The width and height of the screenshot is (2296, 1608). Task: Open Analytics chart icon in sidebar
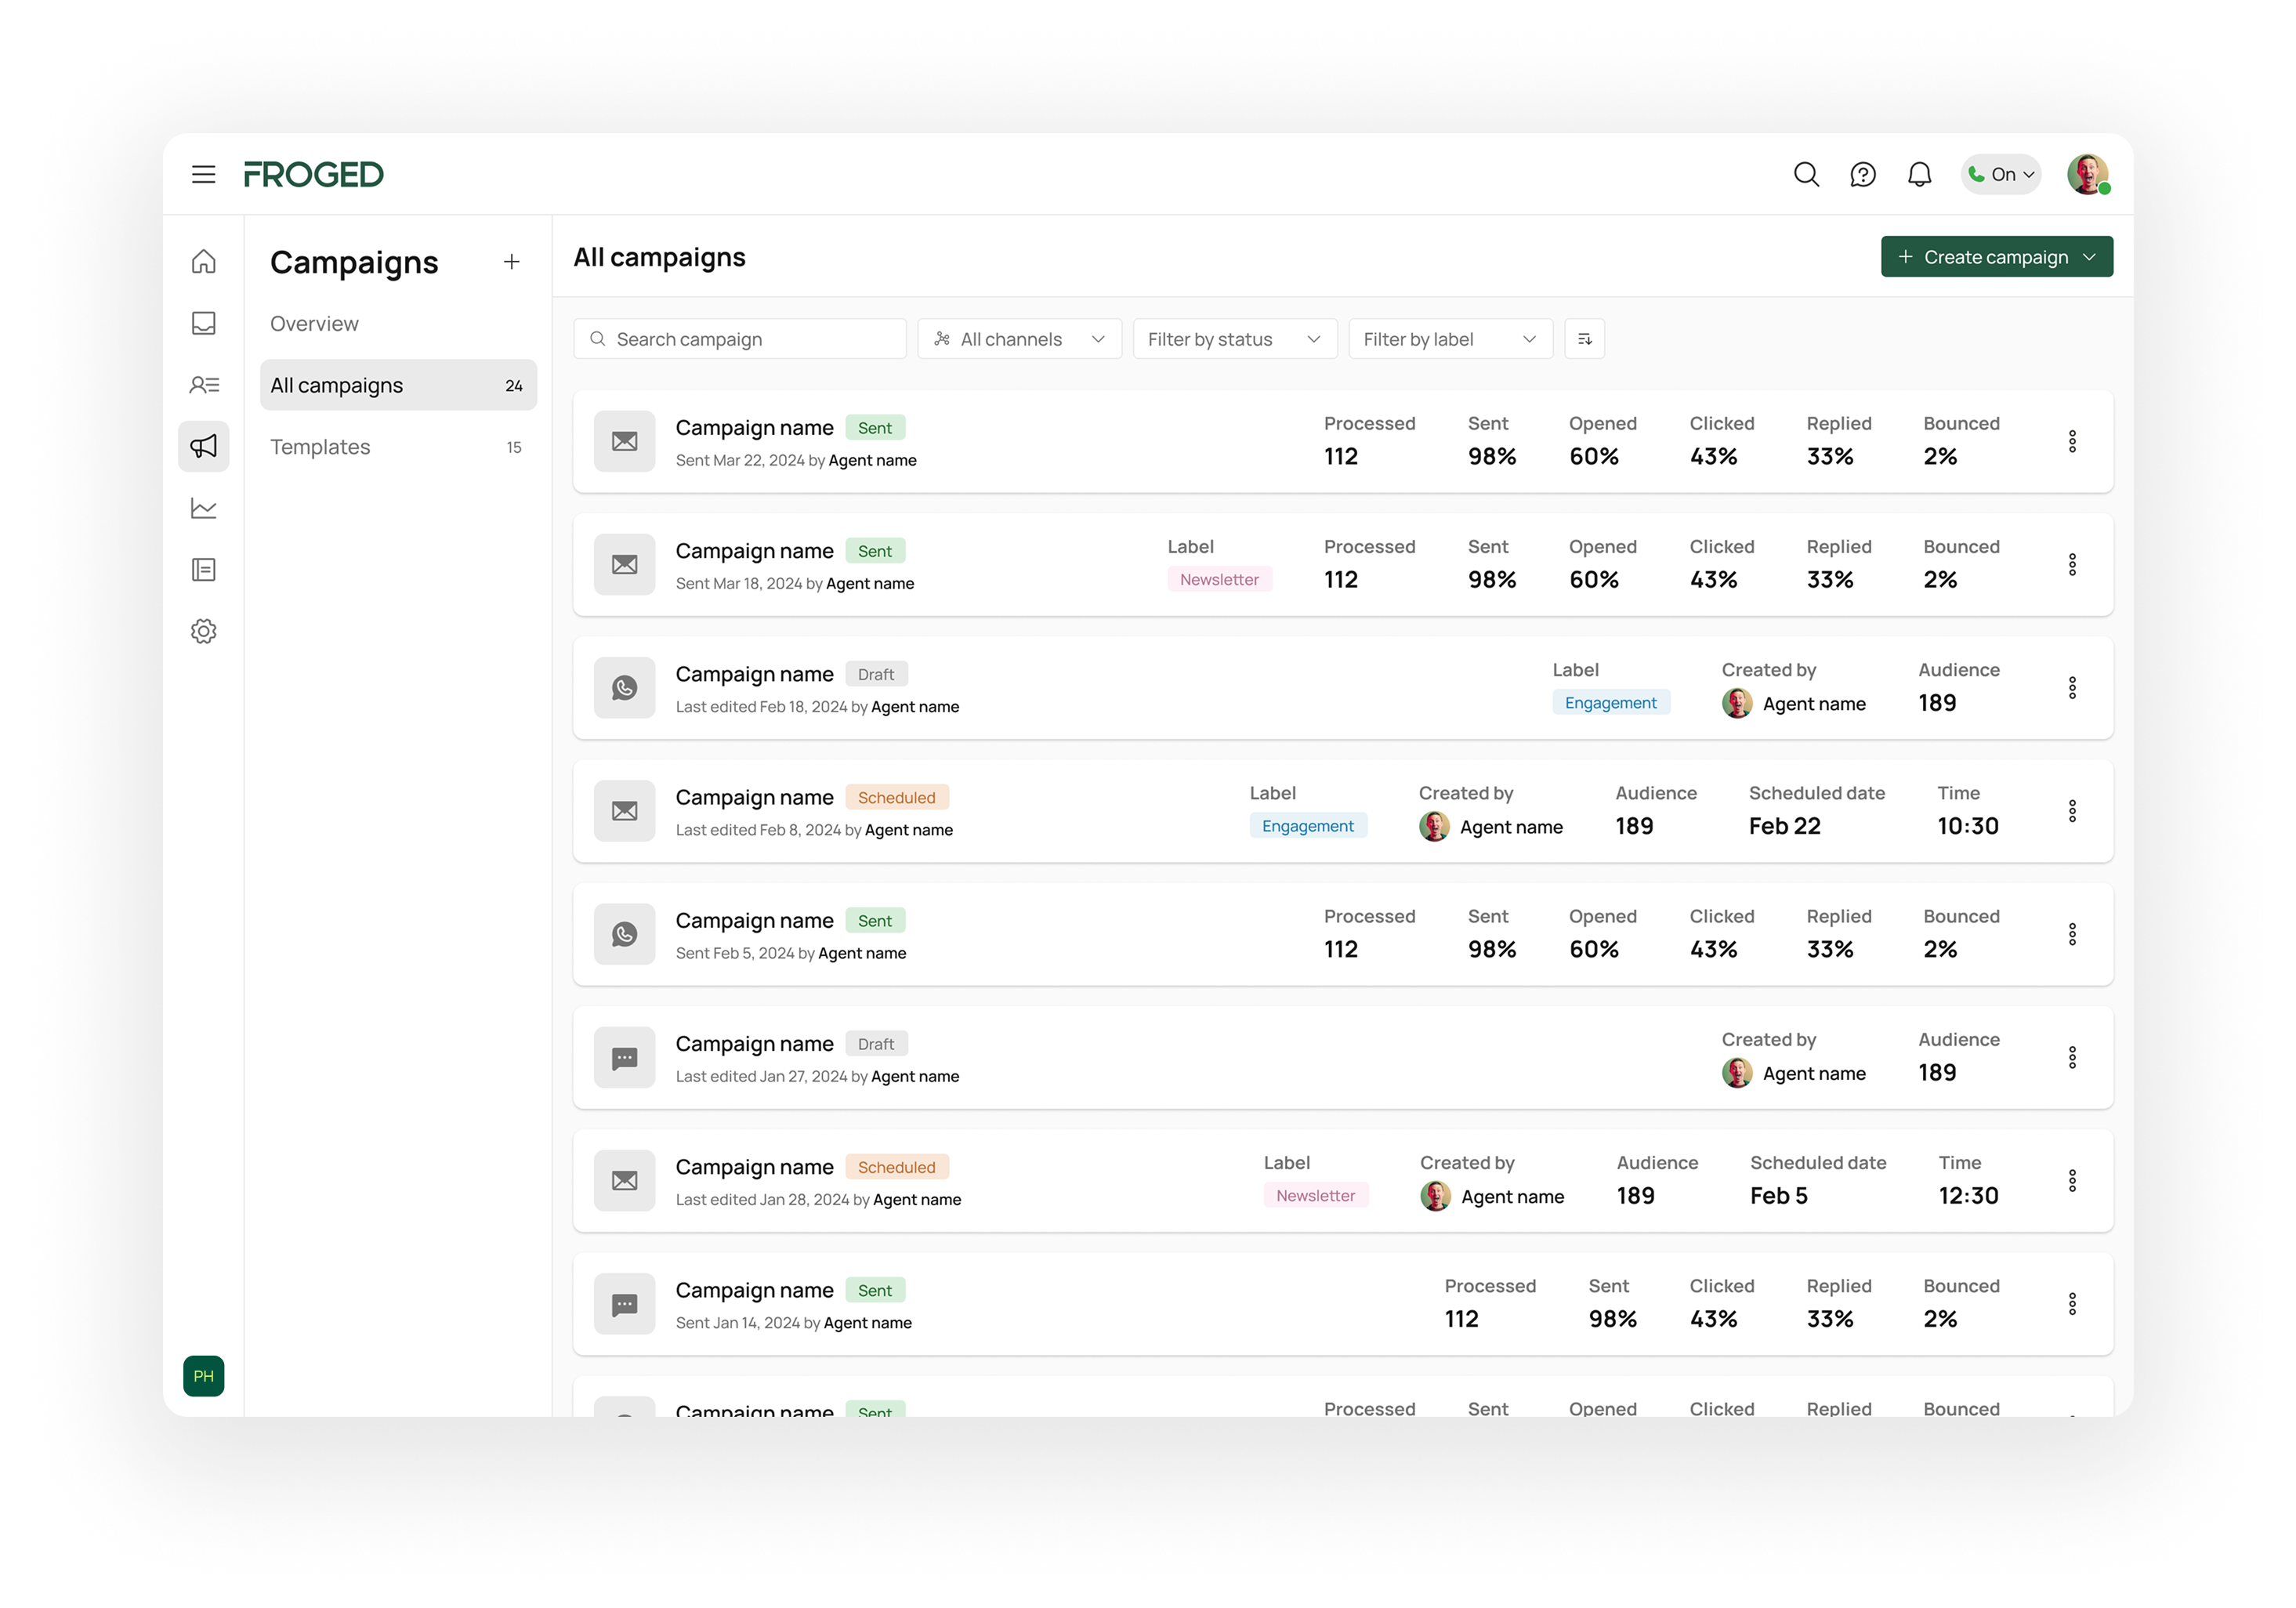[203, 508]
